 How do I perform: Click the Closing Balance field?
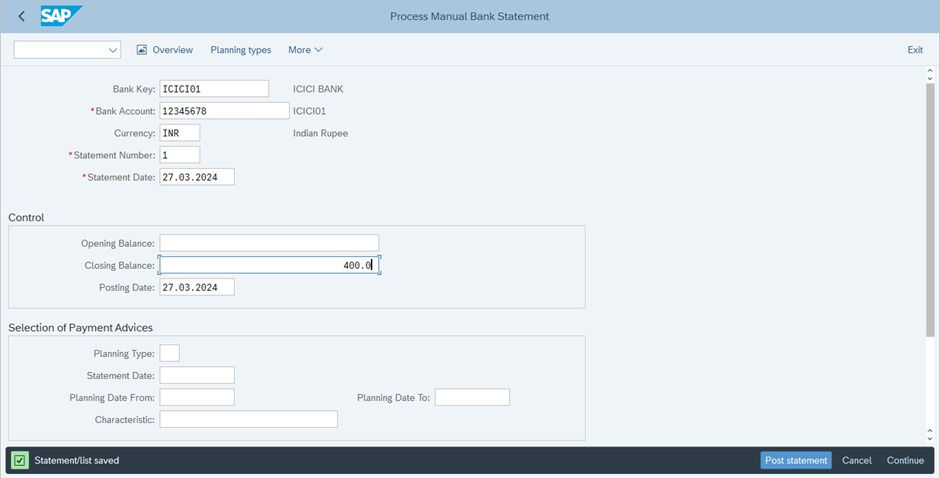tap(269, 265)
